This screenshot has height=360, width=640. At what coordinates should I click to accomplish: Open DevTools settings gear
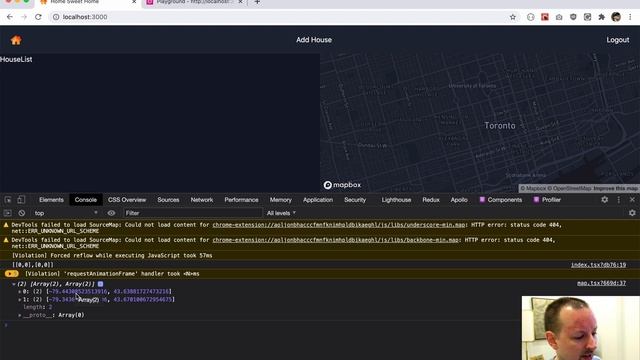(604, 200)
